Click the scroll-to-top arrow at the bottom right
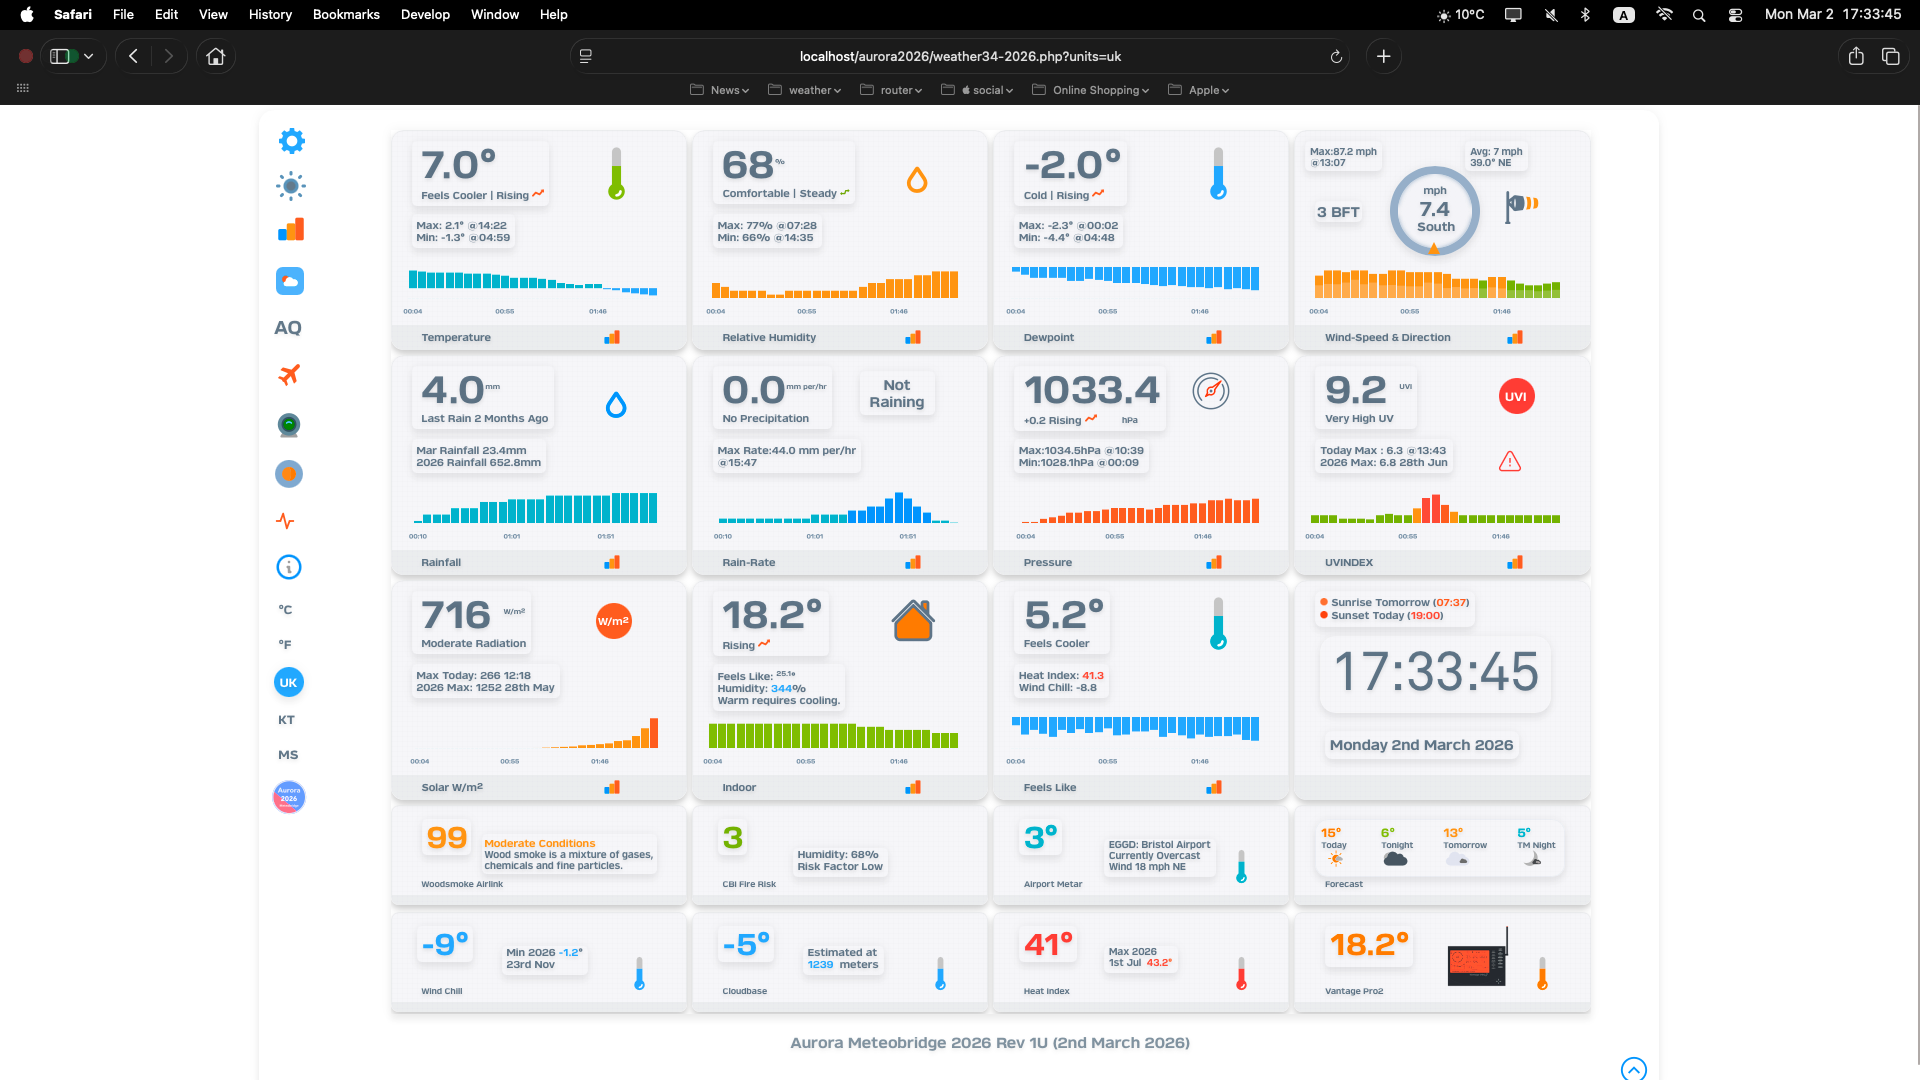This screenshot has height=1080, width=1920. tap(1633, 1069)
